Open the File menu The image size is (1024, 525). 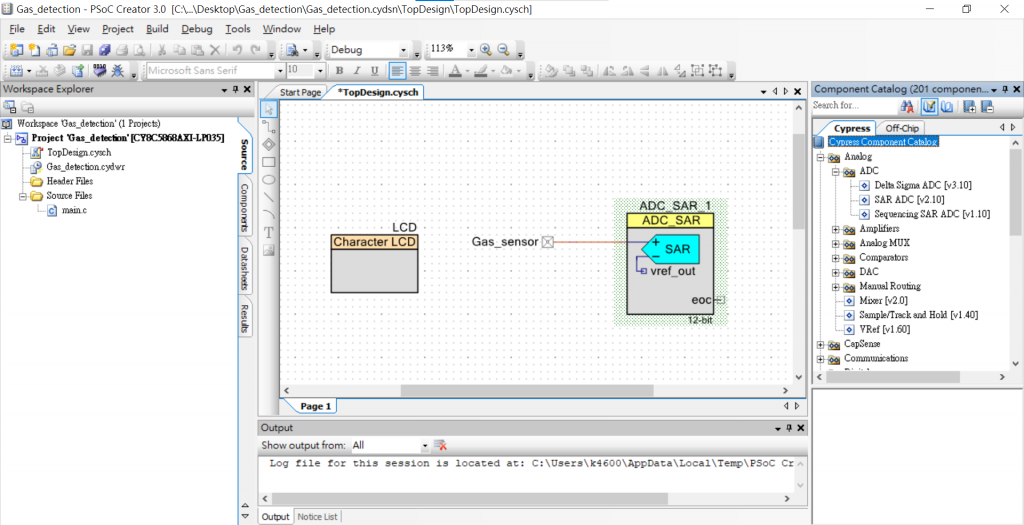(x=16, y=29)
